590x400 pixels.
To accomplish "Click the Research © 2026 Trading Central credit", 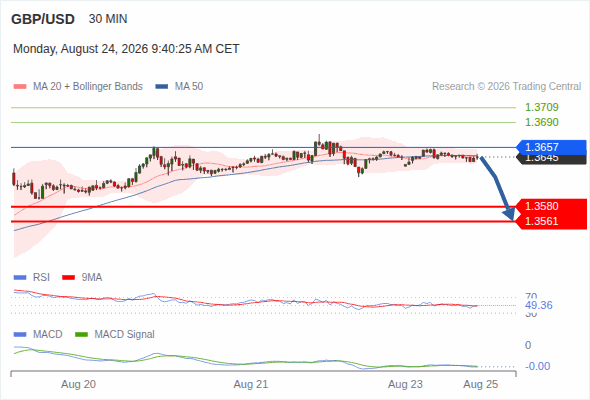I will tap(506, 87).
